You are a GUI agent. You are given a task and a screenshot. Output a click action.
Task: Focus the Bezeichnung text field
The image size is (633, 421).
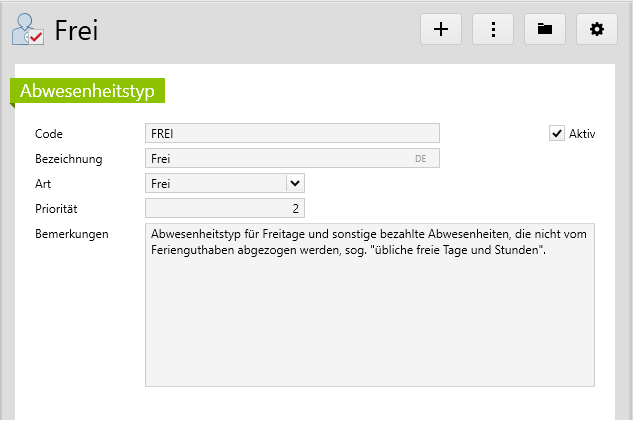tap(280, 158)
